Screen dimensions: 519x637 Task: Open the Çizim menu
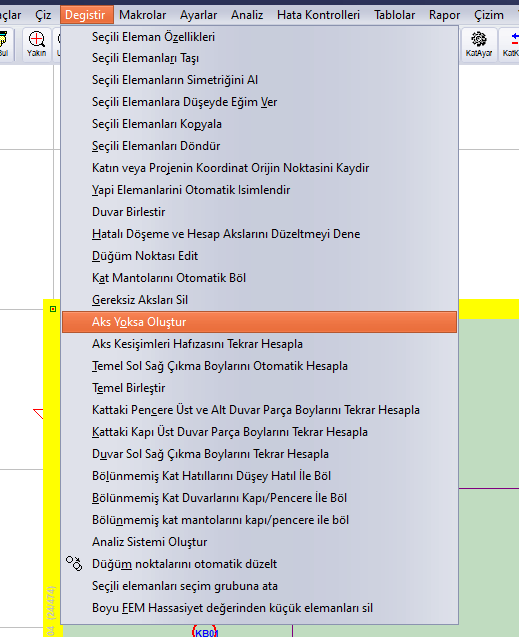point(489,15)
